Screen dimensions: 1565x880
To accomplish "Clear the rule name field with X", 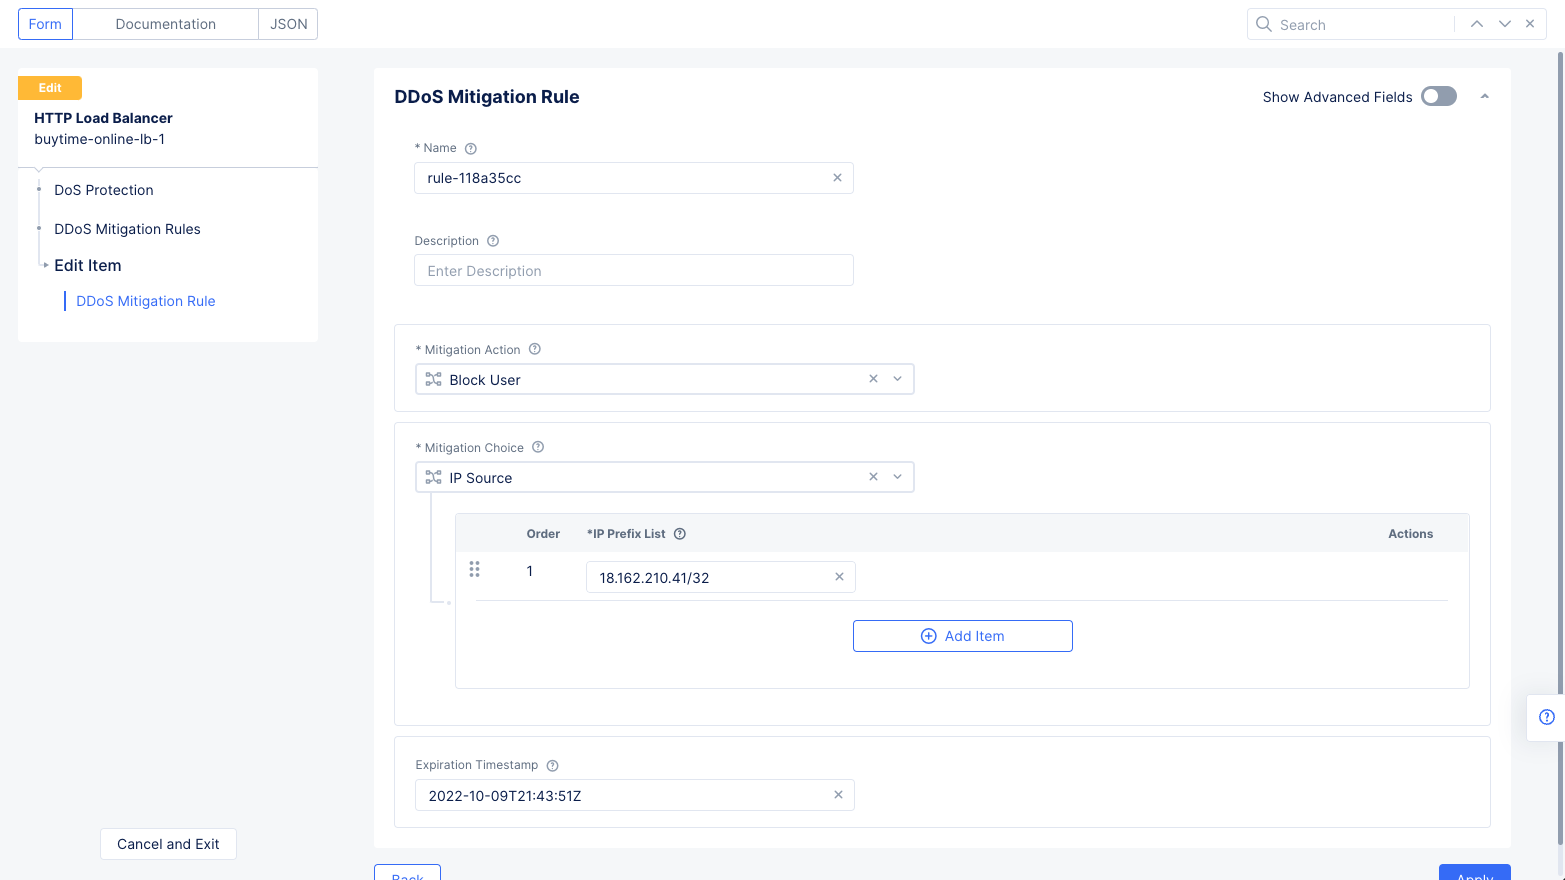I will [x=837, y=178].
